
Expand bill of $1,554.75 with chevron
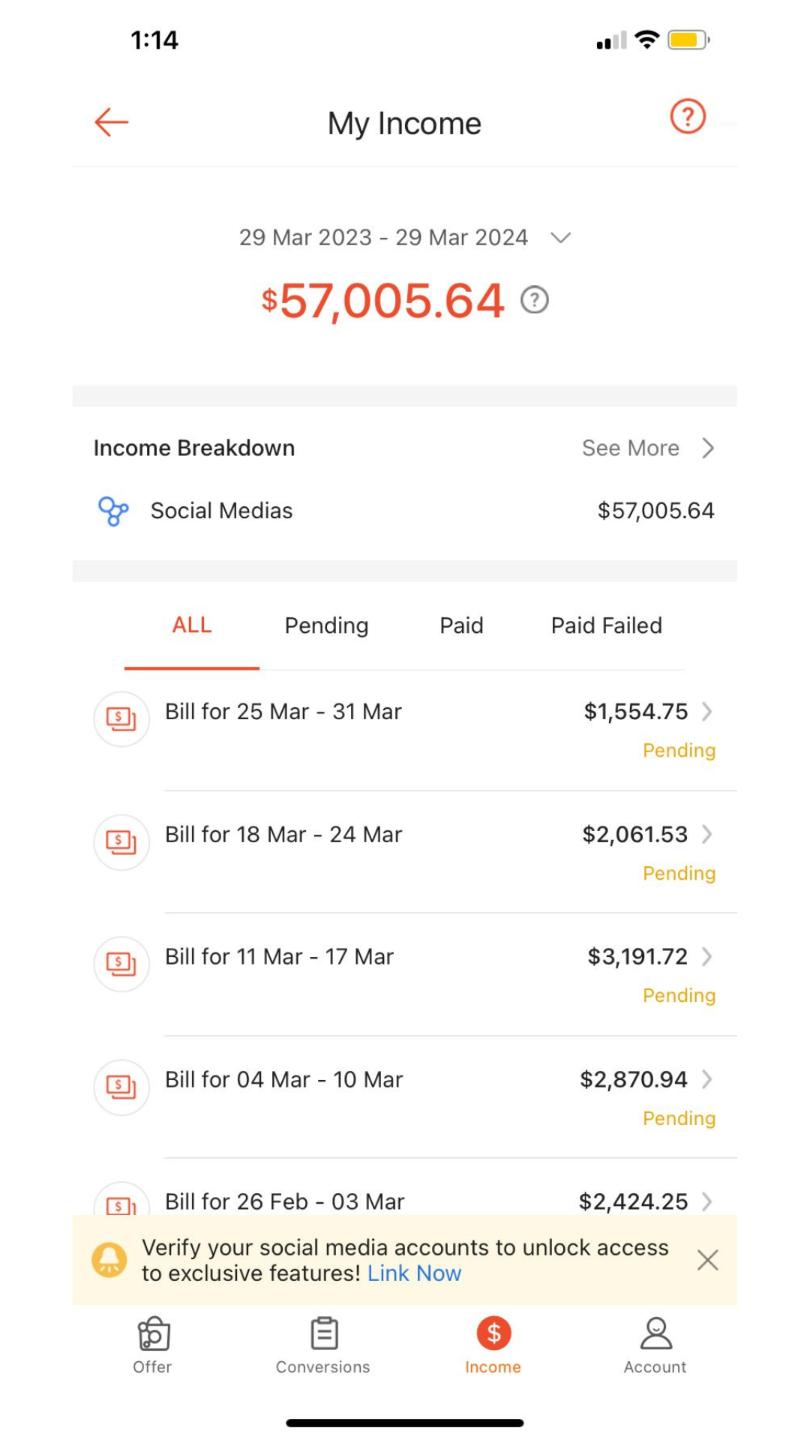(x=707, y=712)
